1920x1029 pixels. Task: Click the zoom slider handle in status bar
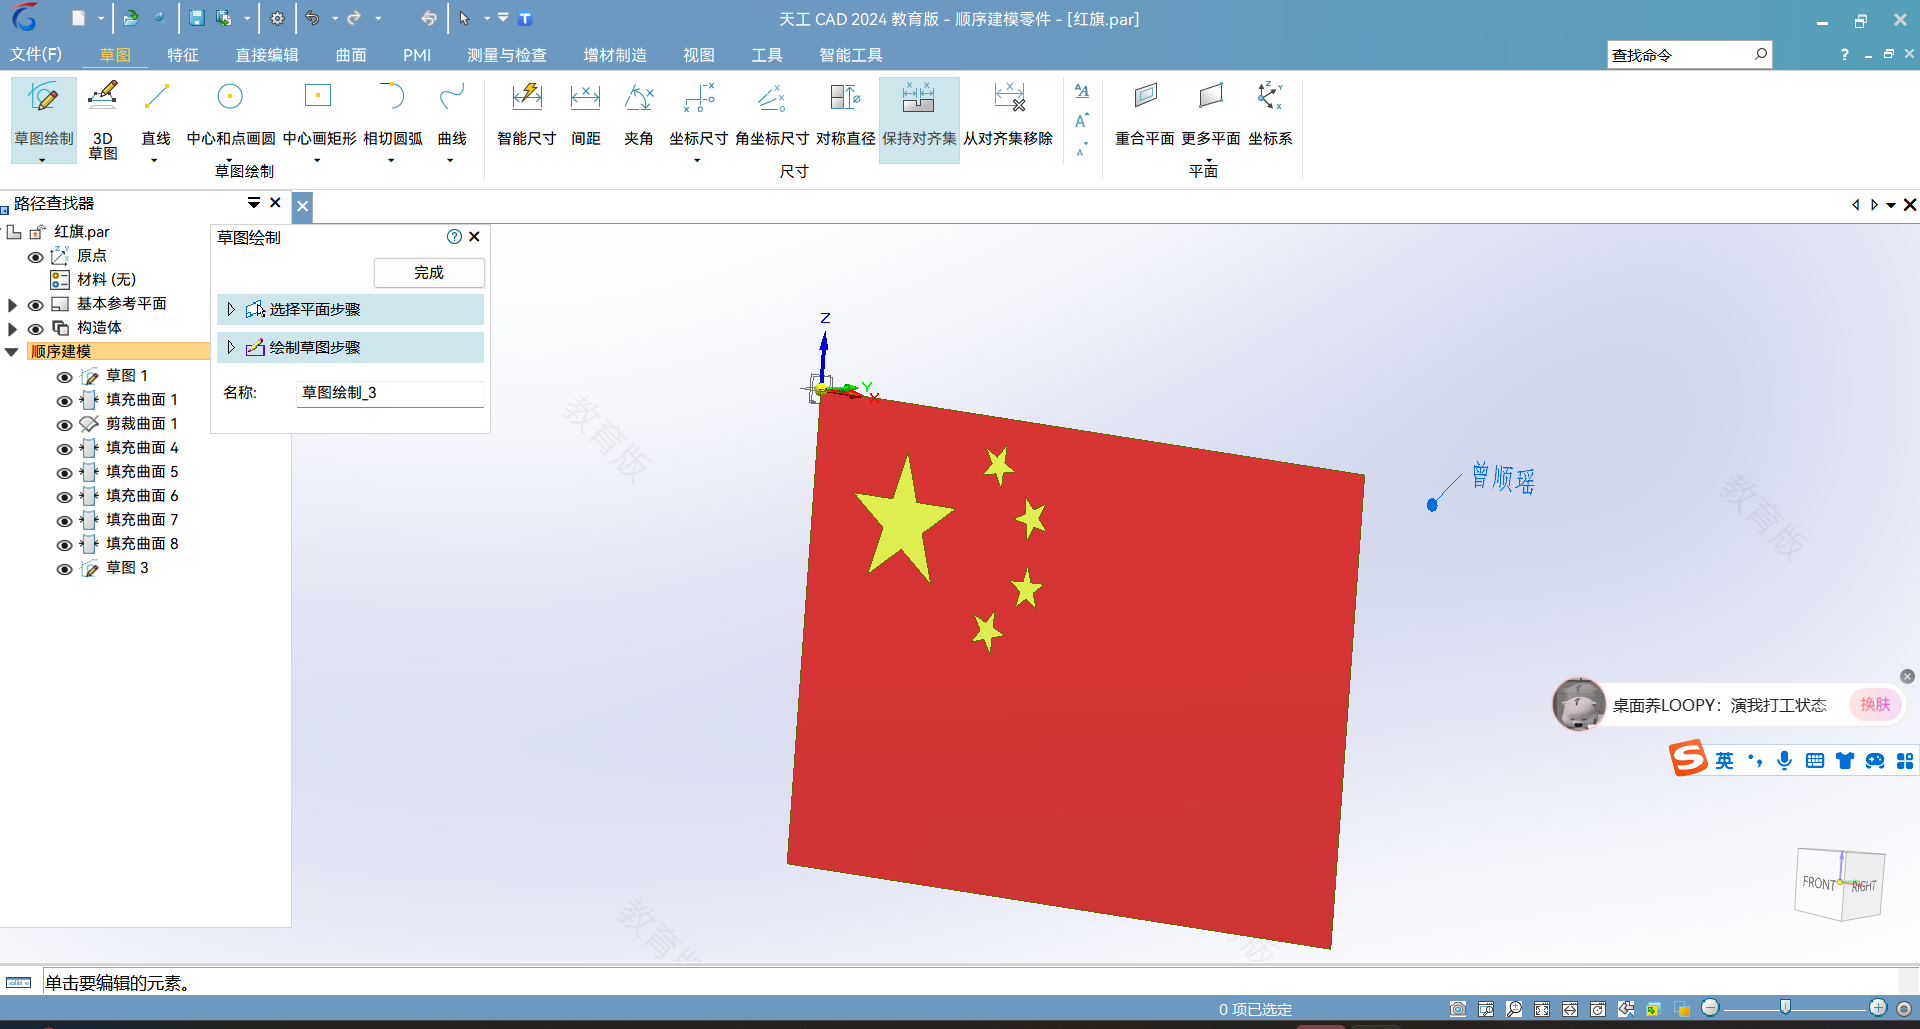[1786, 1007]
